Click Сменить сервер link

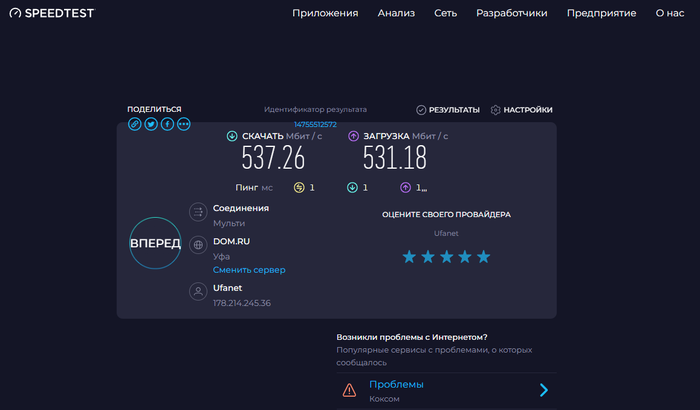(249, 270)
